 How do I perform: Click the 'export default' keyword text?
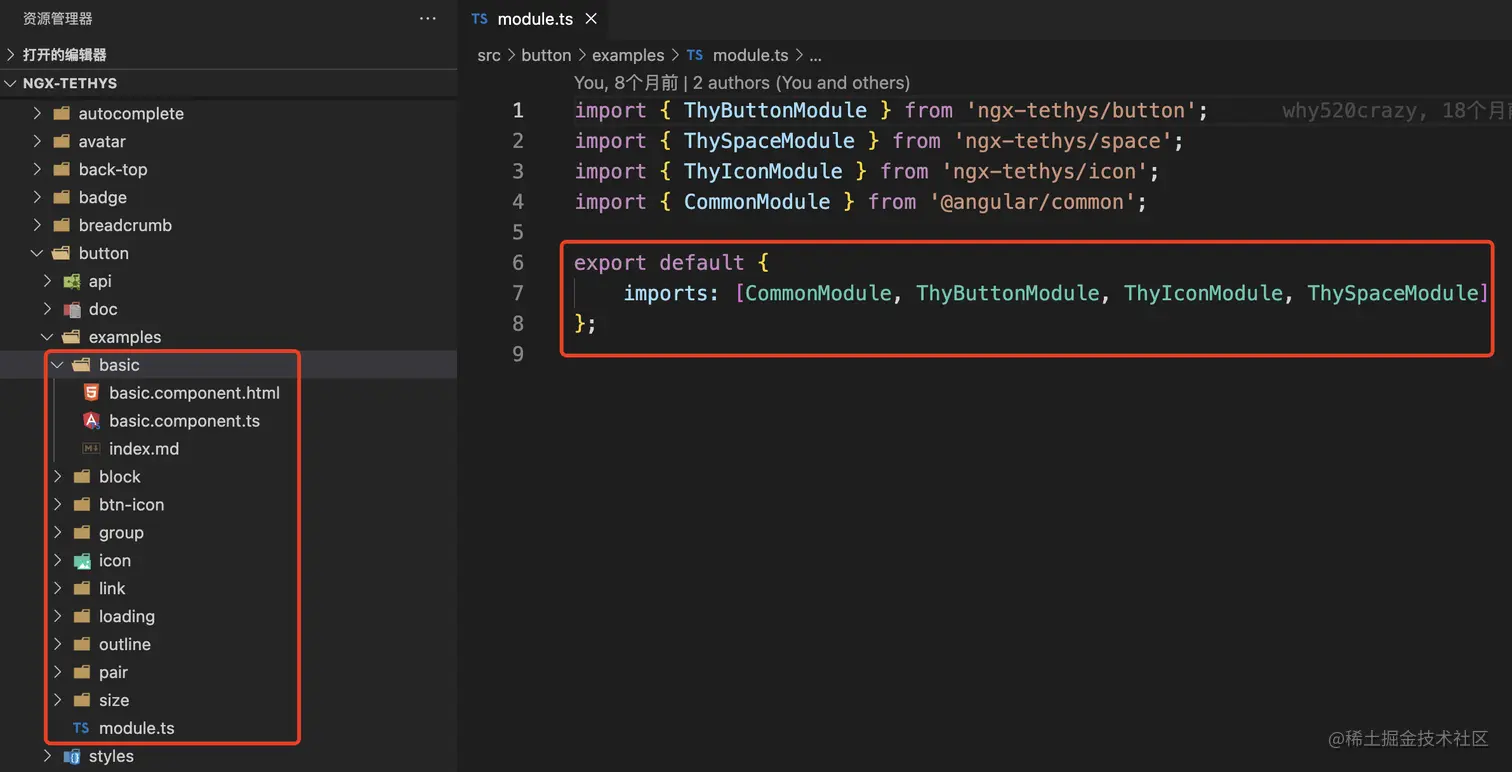coord(659,263)
